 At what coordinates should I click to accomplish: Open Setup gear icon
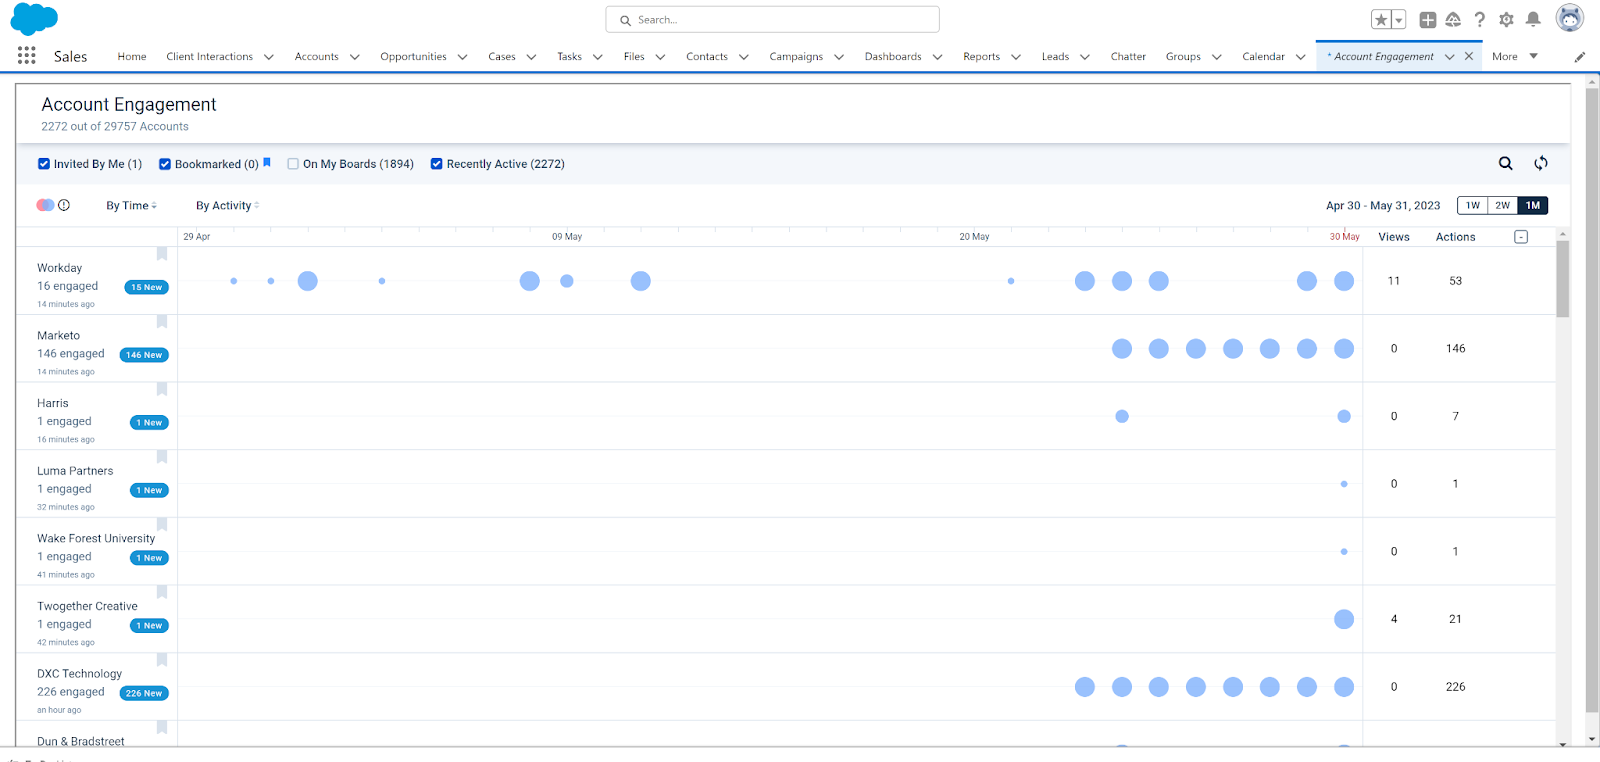pyautogui.click(x=1506, y=20)
